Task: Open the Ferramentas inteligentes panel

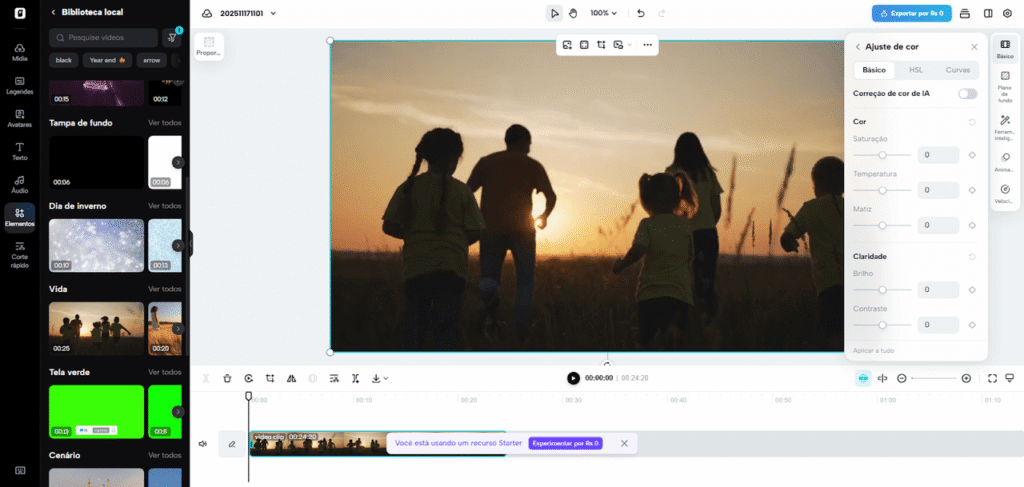Action: click(1004, 127)
